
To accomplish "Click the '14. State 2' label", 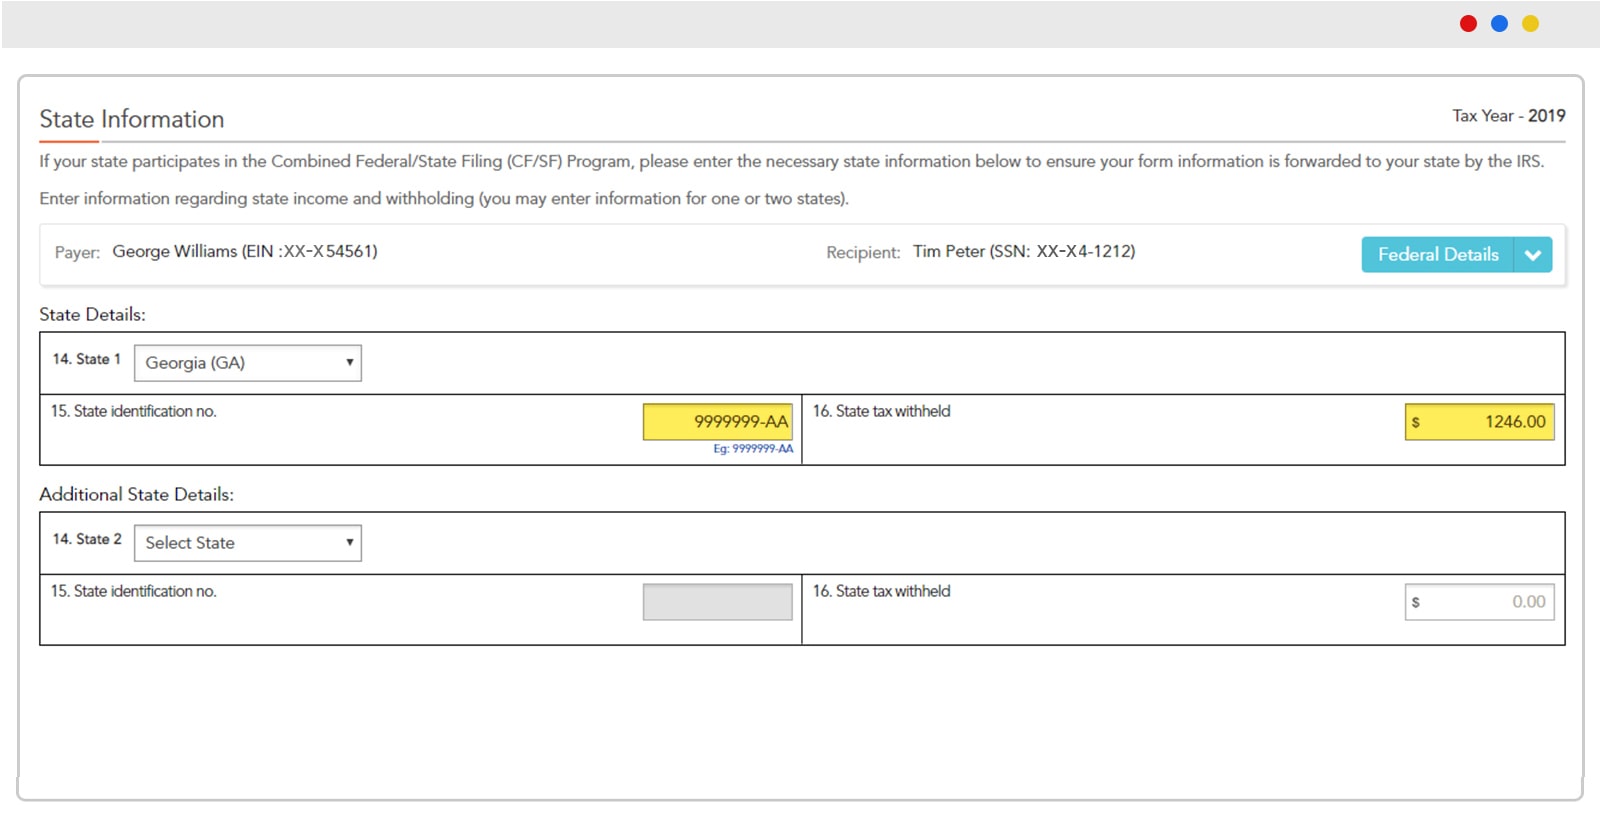I will point(87,539).
